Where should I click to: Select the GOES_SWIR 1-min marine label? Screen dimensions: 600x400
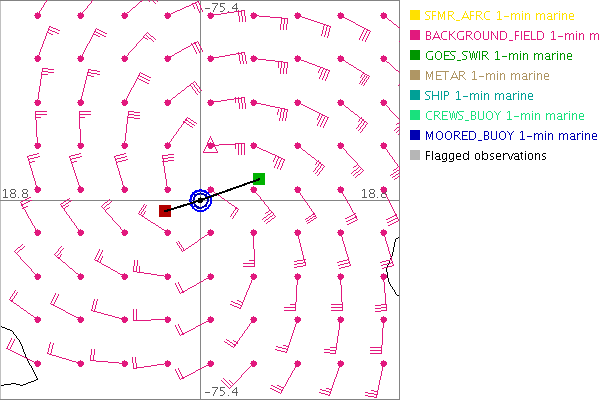(x=493, y=55)
